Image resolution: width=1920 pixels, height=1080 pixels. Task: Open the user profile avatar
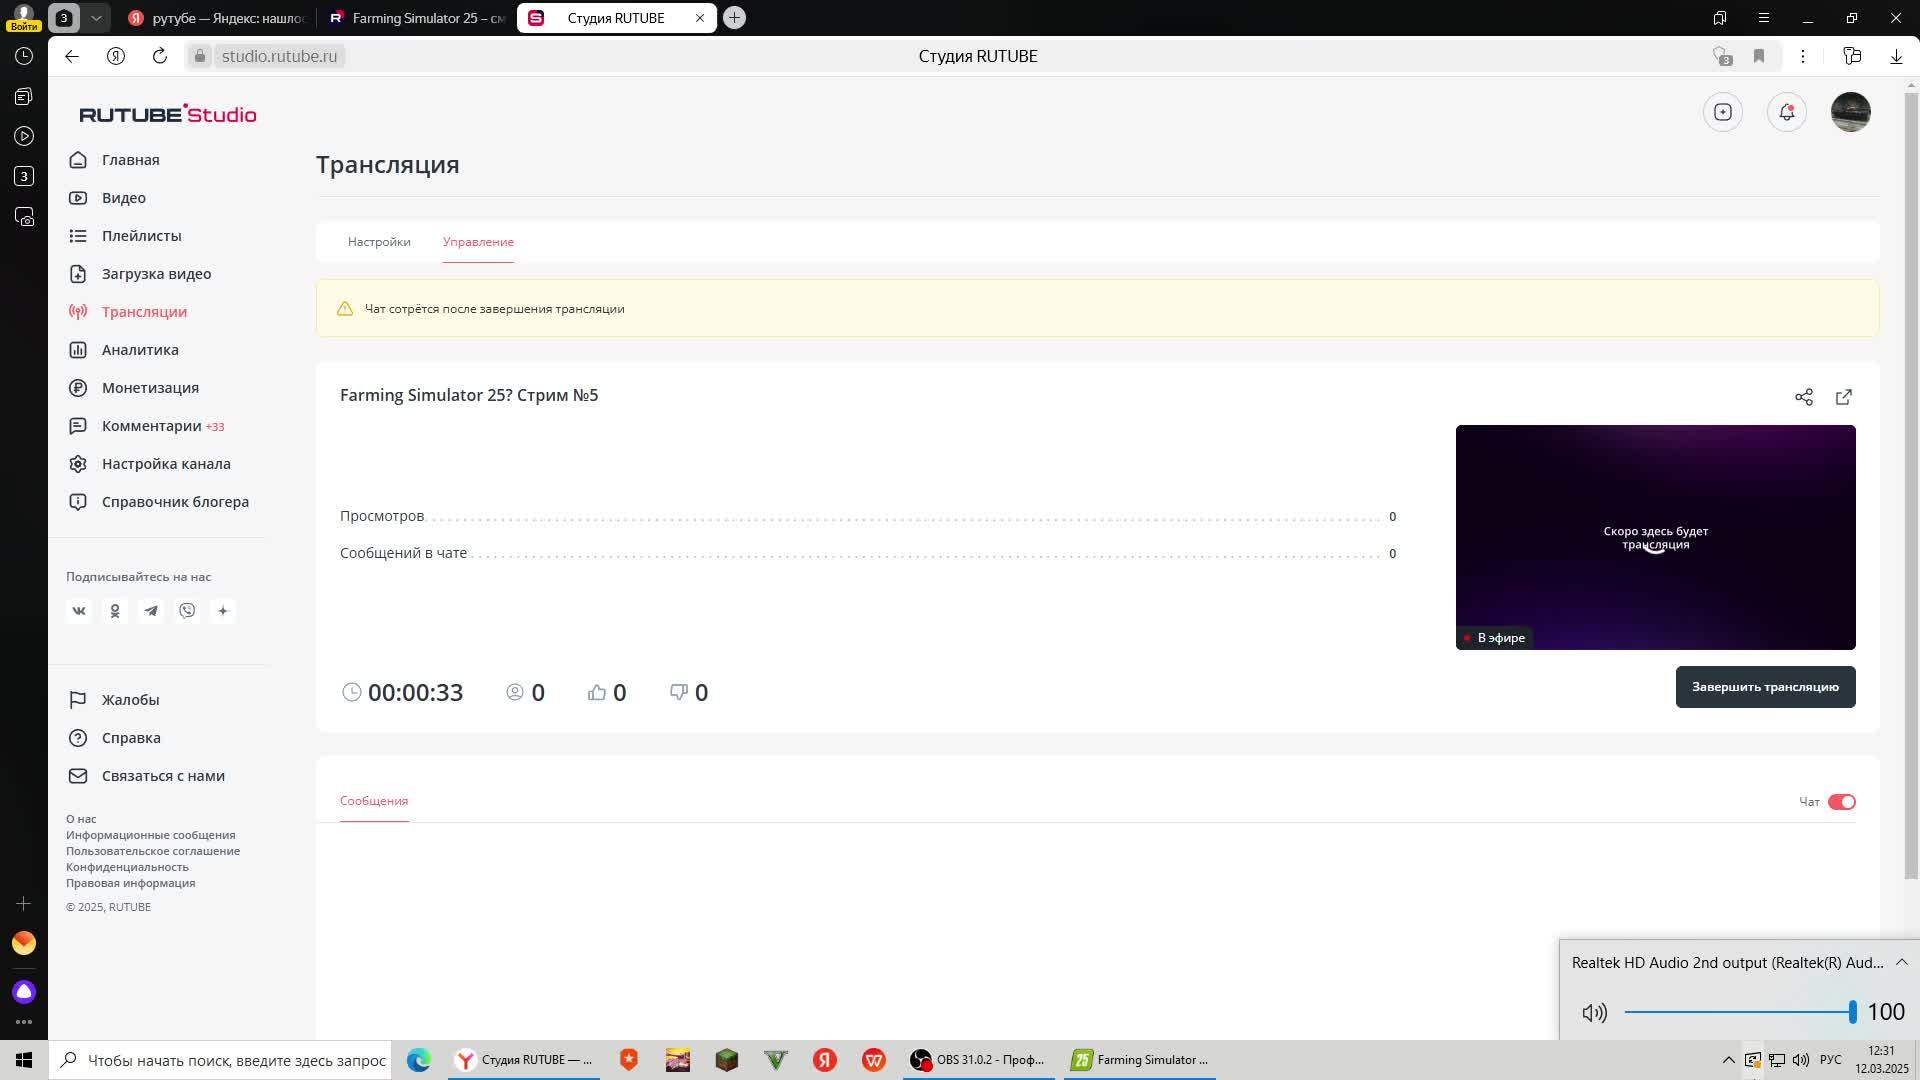pos(1850,112)
